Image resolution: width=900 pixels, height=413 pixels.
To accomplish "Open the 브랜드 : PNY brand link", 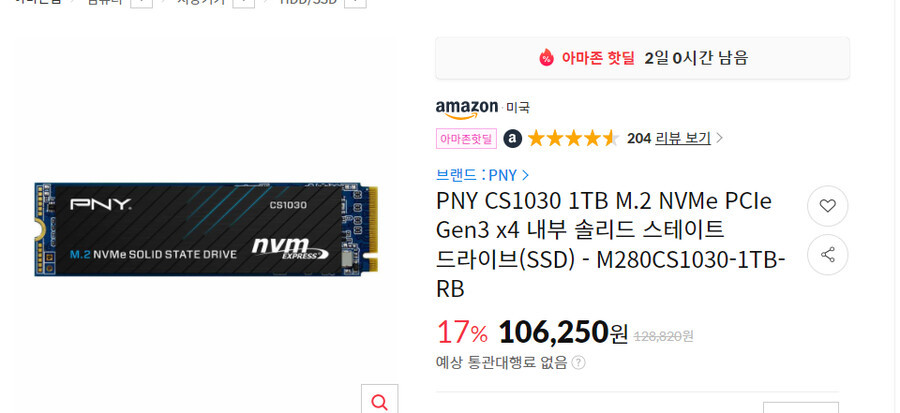I will [477, 175].
